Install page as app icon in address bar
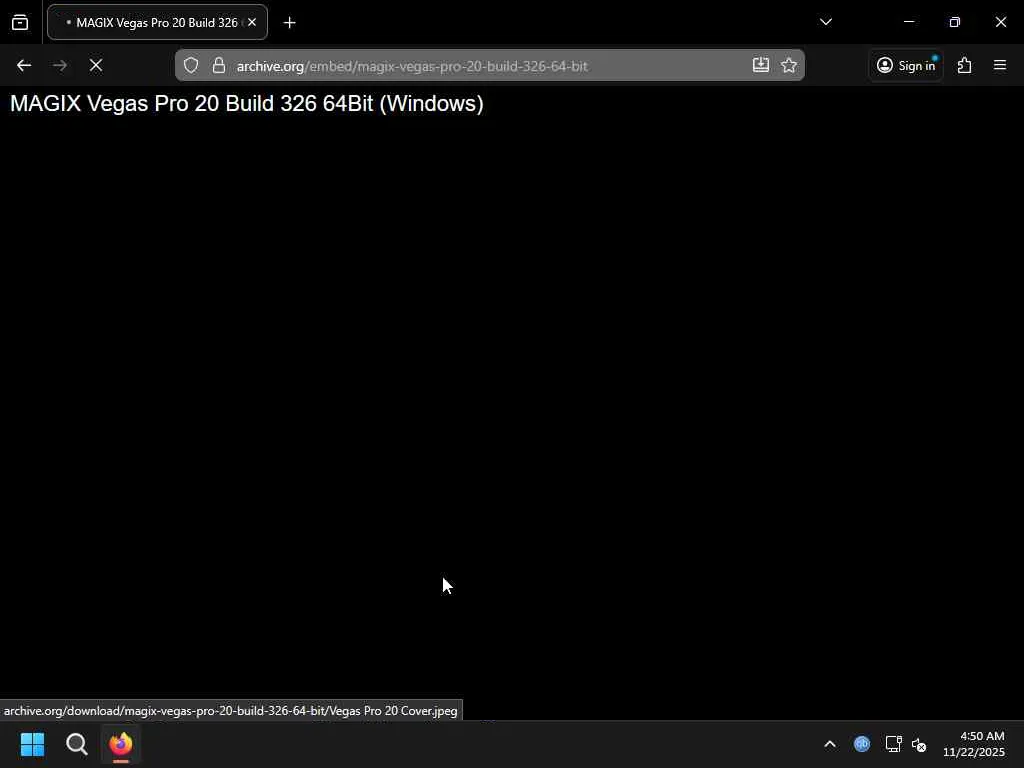 pos(760,65)
